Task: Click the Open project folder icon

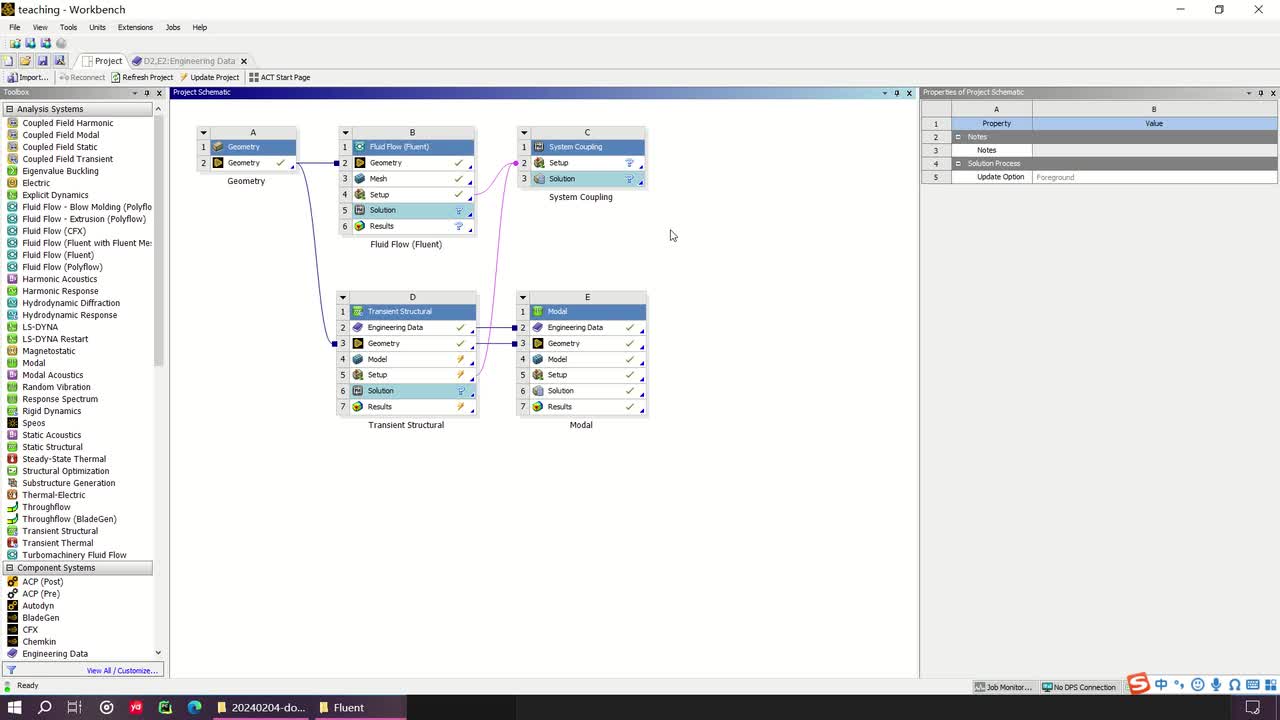Action: pos(25,61)
